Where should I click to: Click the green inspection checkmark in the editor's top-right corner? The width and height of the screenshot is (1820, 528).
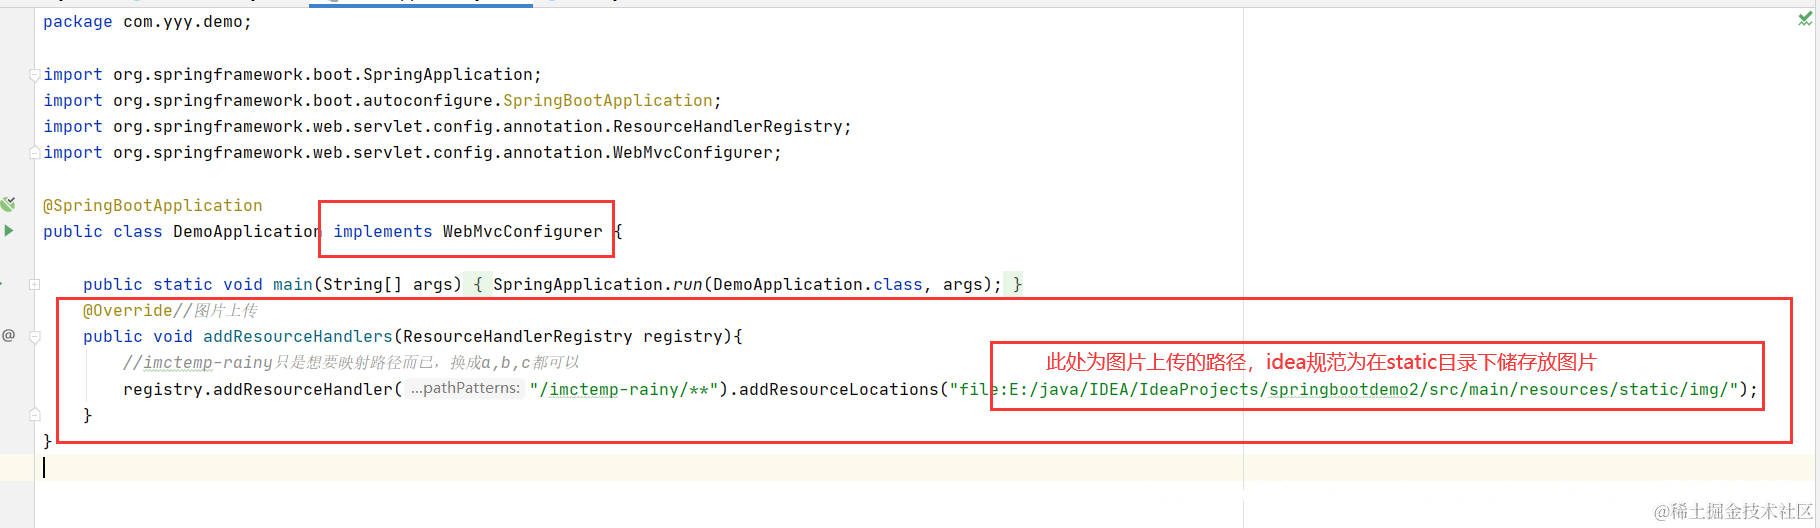(x=1805, y=19)
